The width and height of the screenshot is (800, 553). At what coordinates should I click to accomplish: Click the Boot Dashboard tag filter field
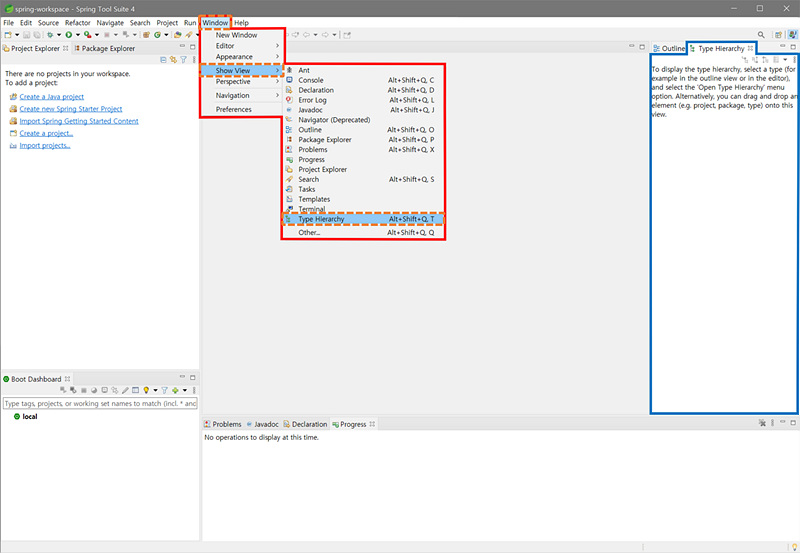pos(100,404)
